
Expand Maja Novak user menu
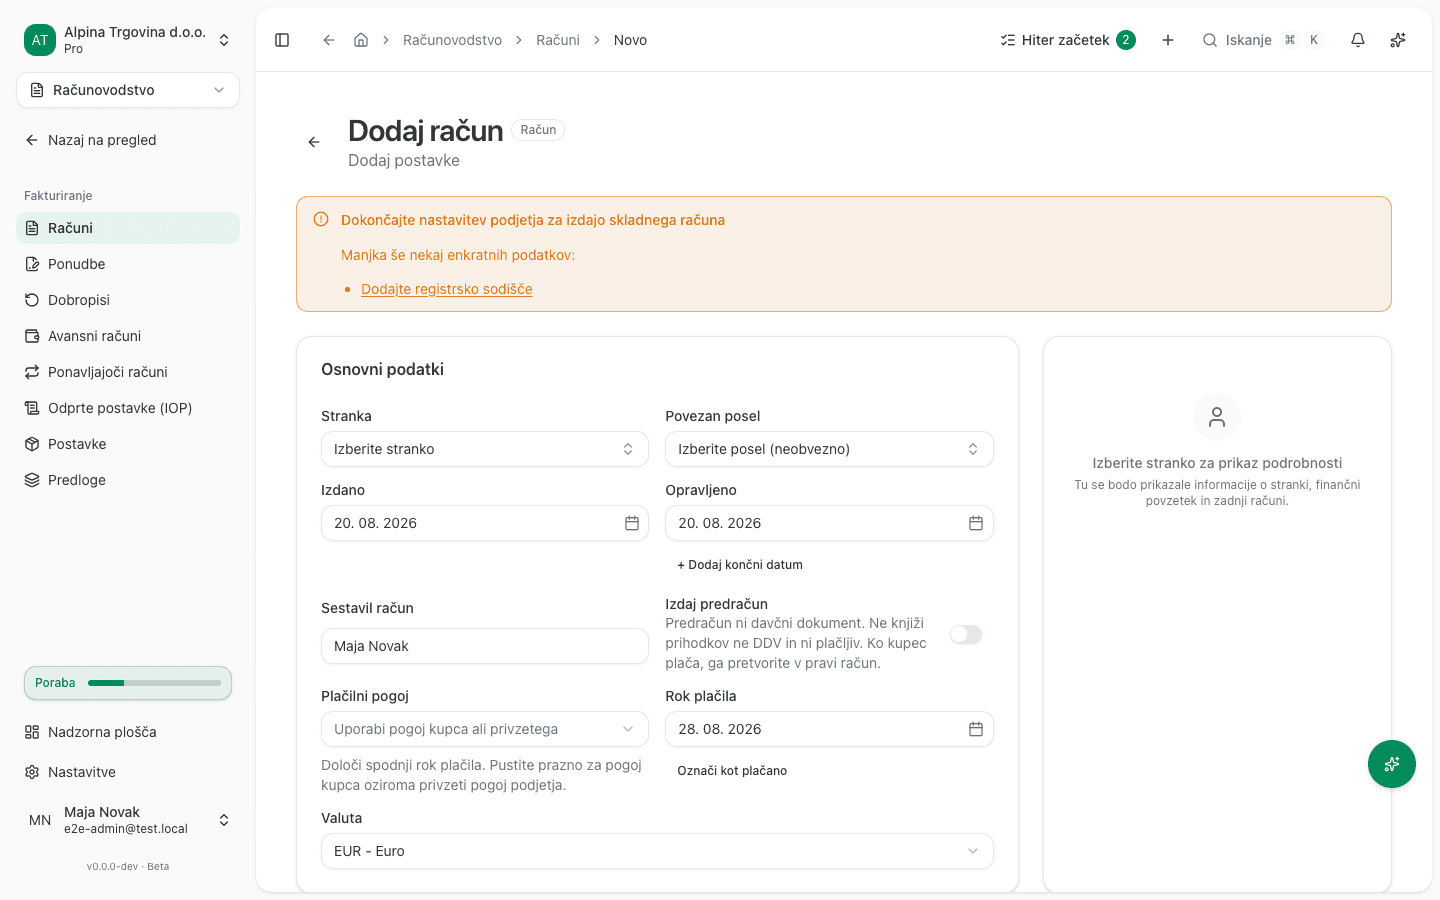[128, 820]
